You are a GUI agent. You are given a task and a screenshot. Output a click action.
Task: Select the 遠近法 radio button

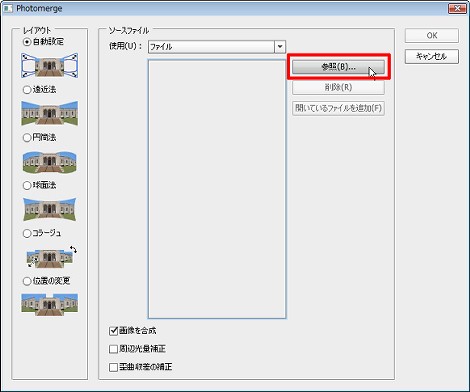27,90
